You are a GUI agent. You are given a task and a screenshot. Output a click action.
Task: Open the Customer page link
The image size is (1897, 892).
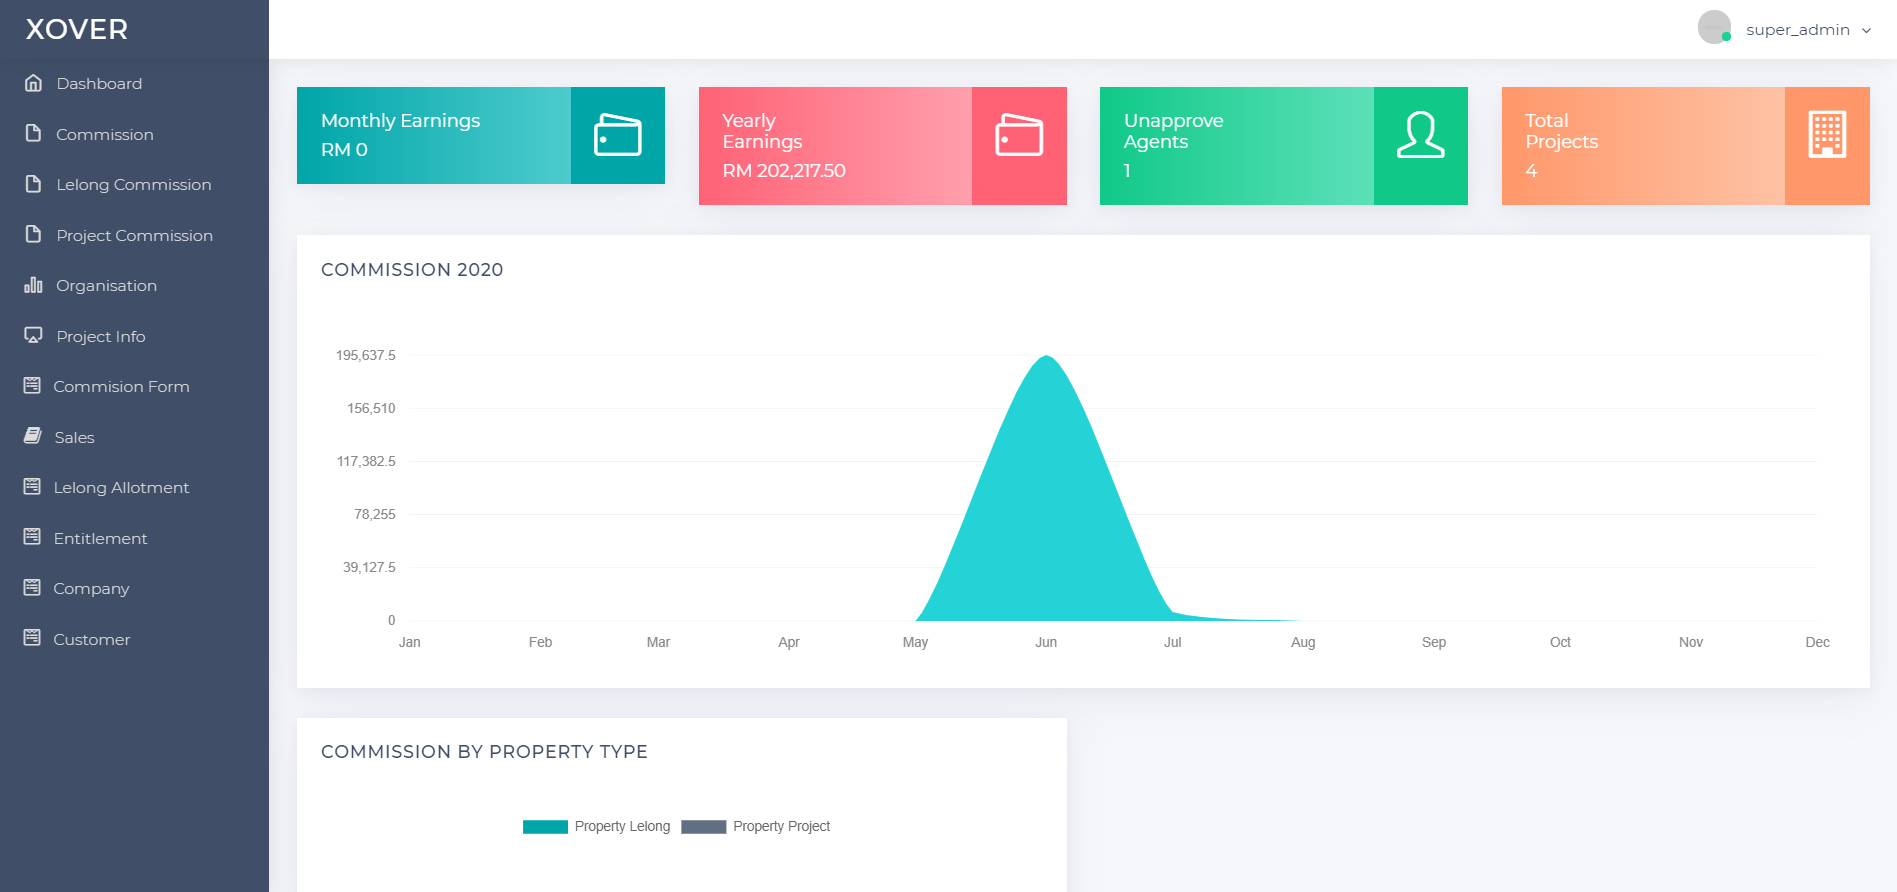[91, 639]
